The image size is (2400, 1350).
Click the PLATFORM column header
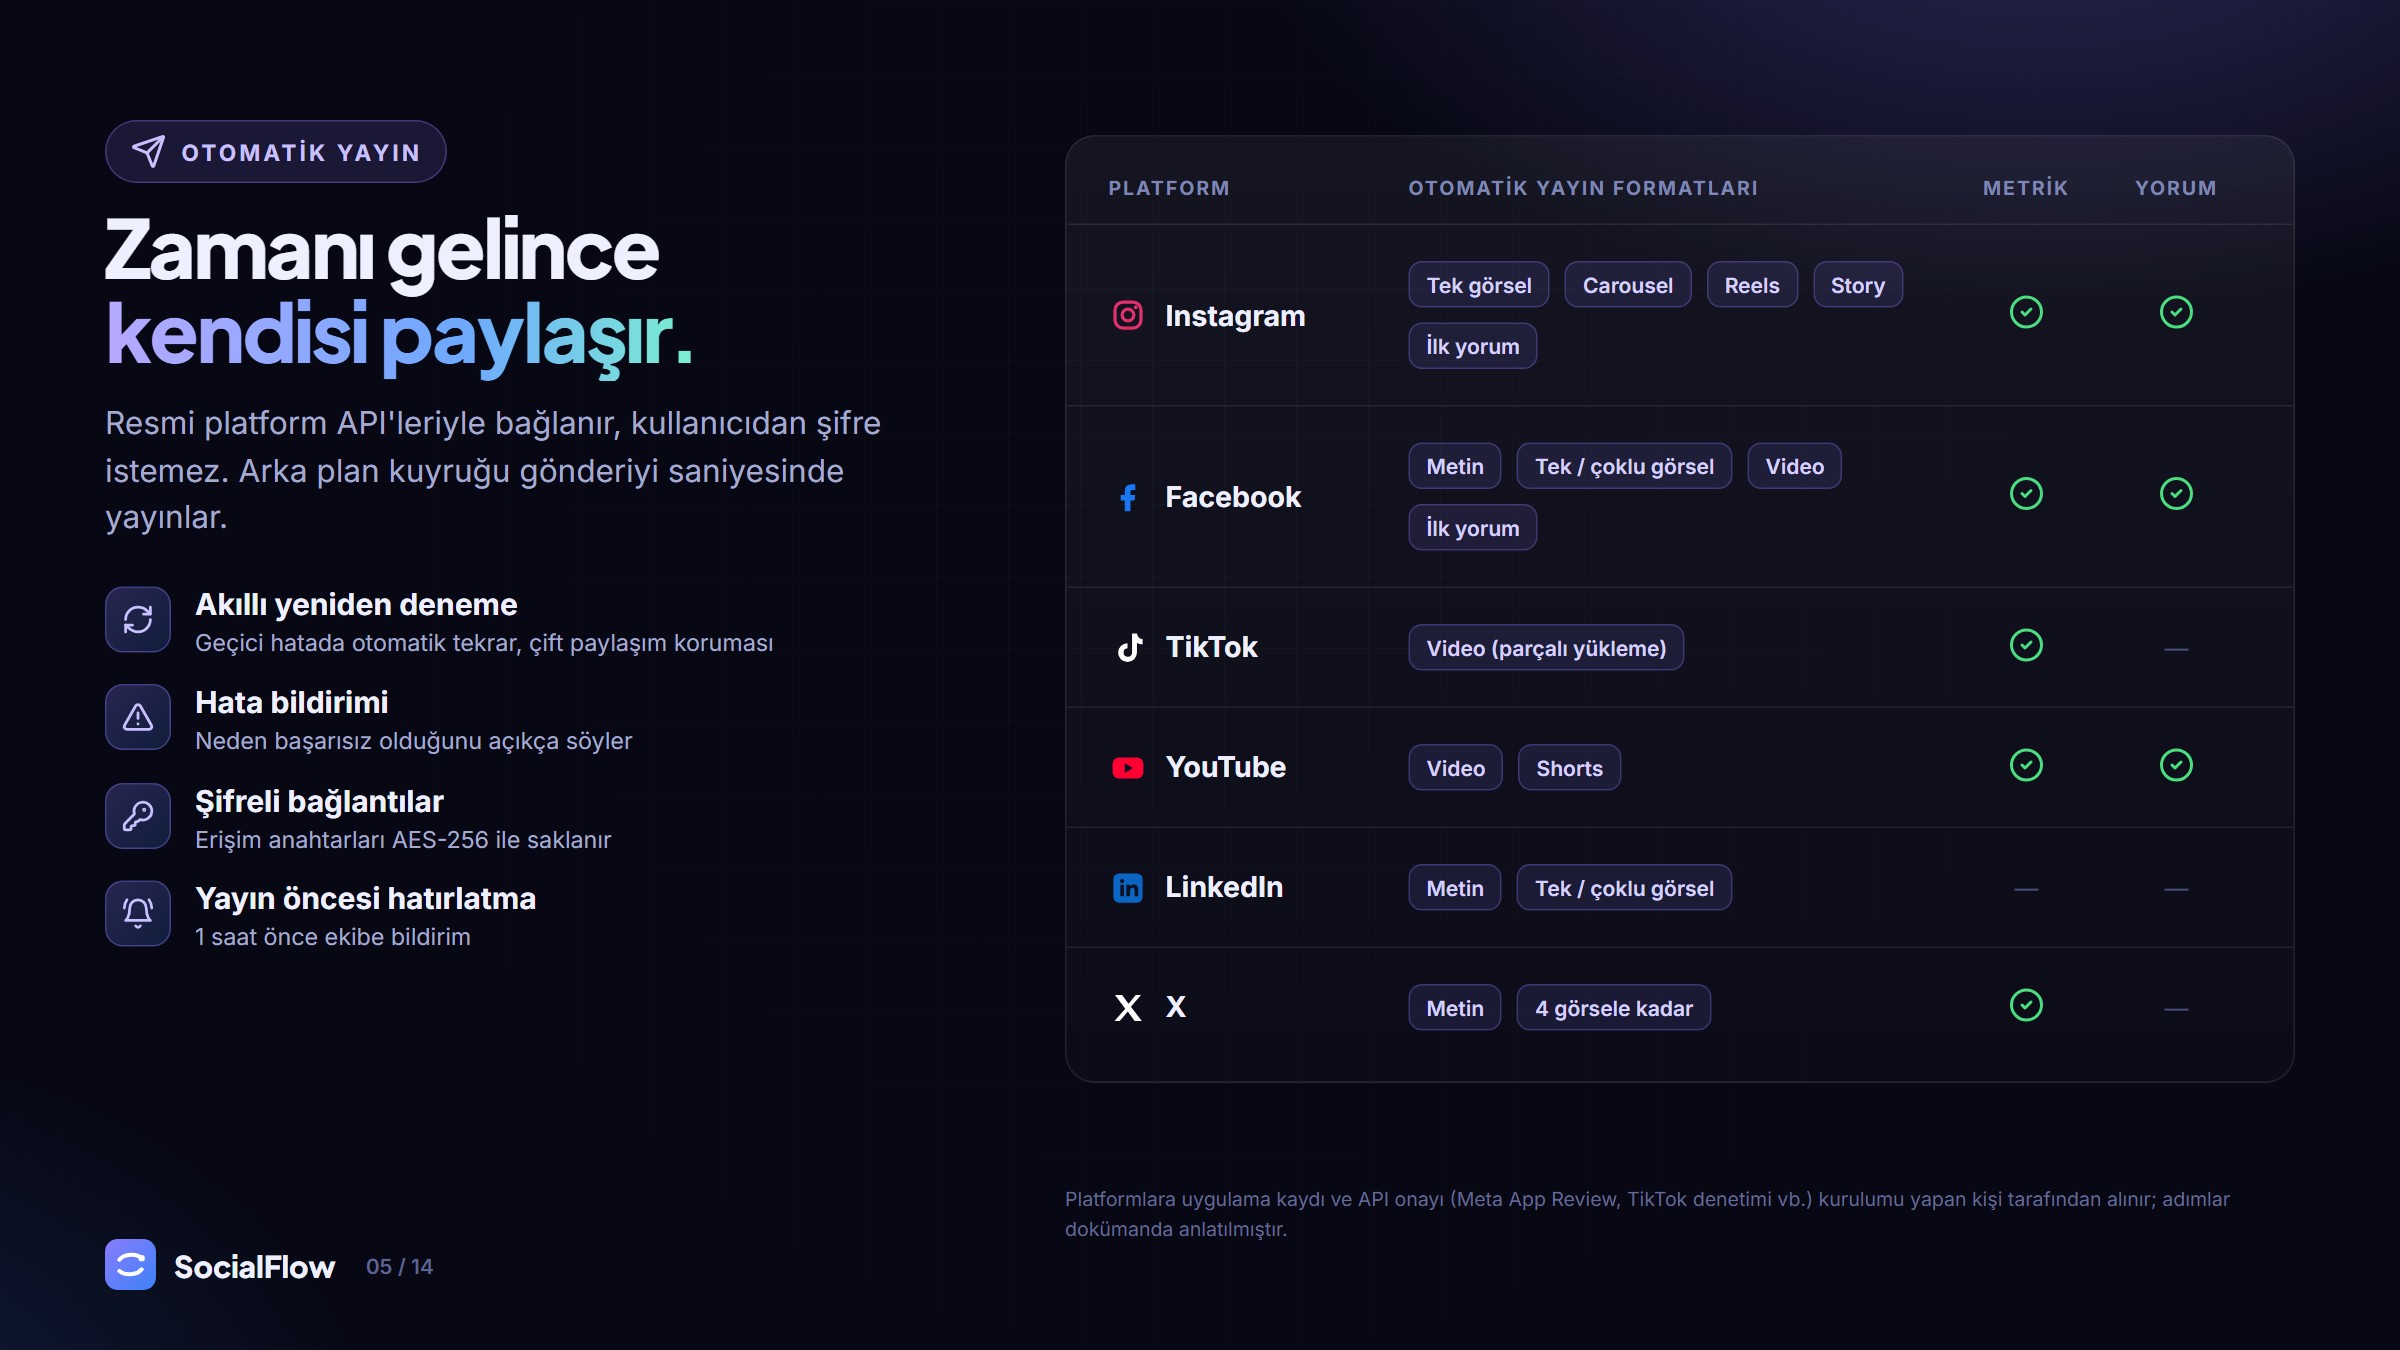[1169, 188]
